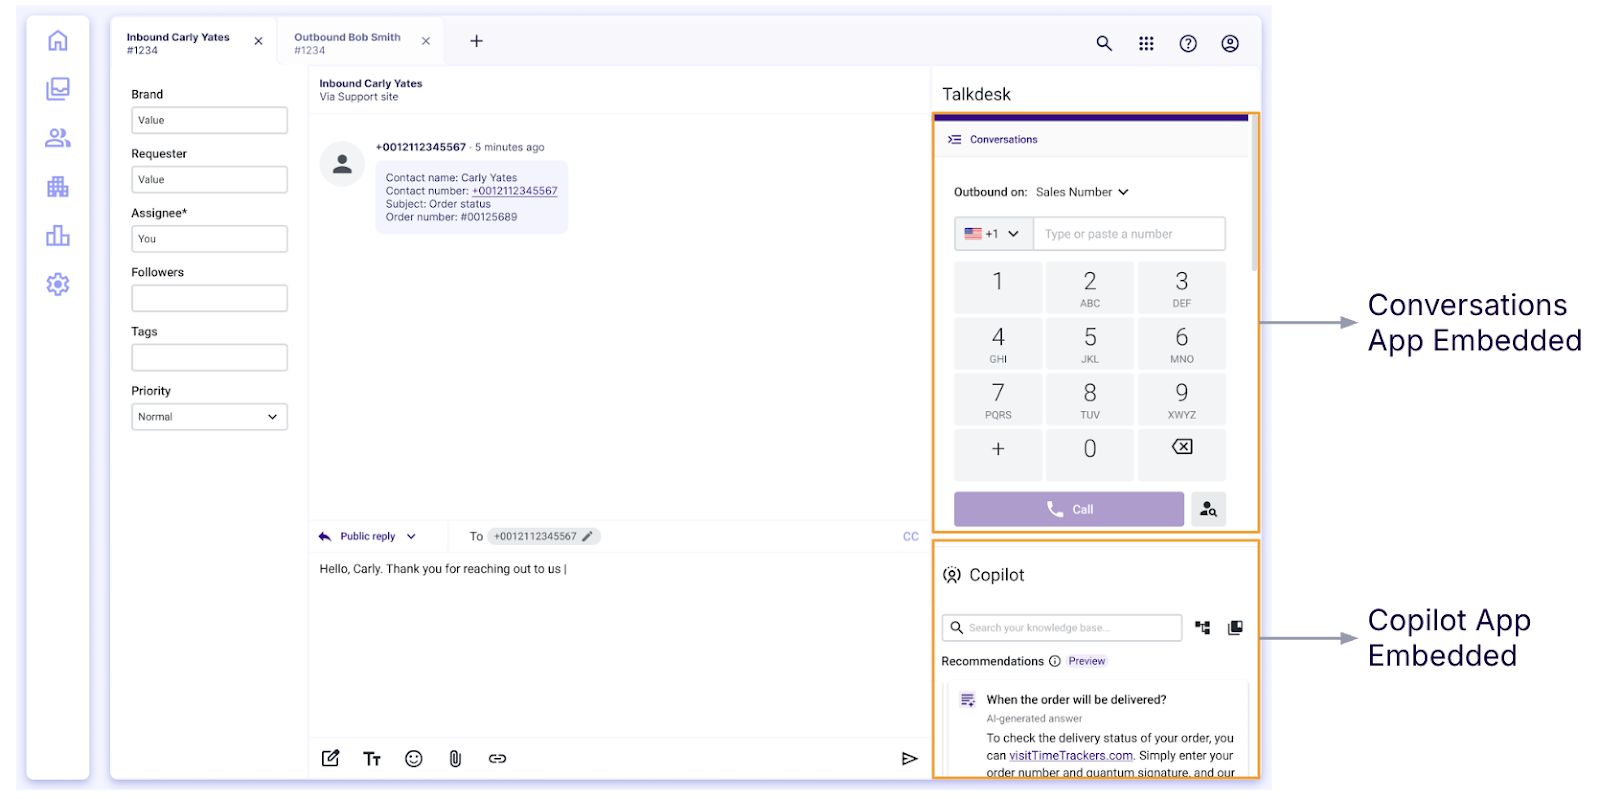Dial digit 2 ABC on keypad
This screenshot has height=799, width=1600.
[1090, 288]
